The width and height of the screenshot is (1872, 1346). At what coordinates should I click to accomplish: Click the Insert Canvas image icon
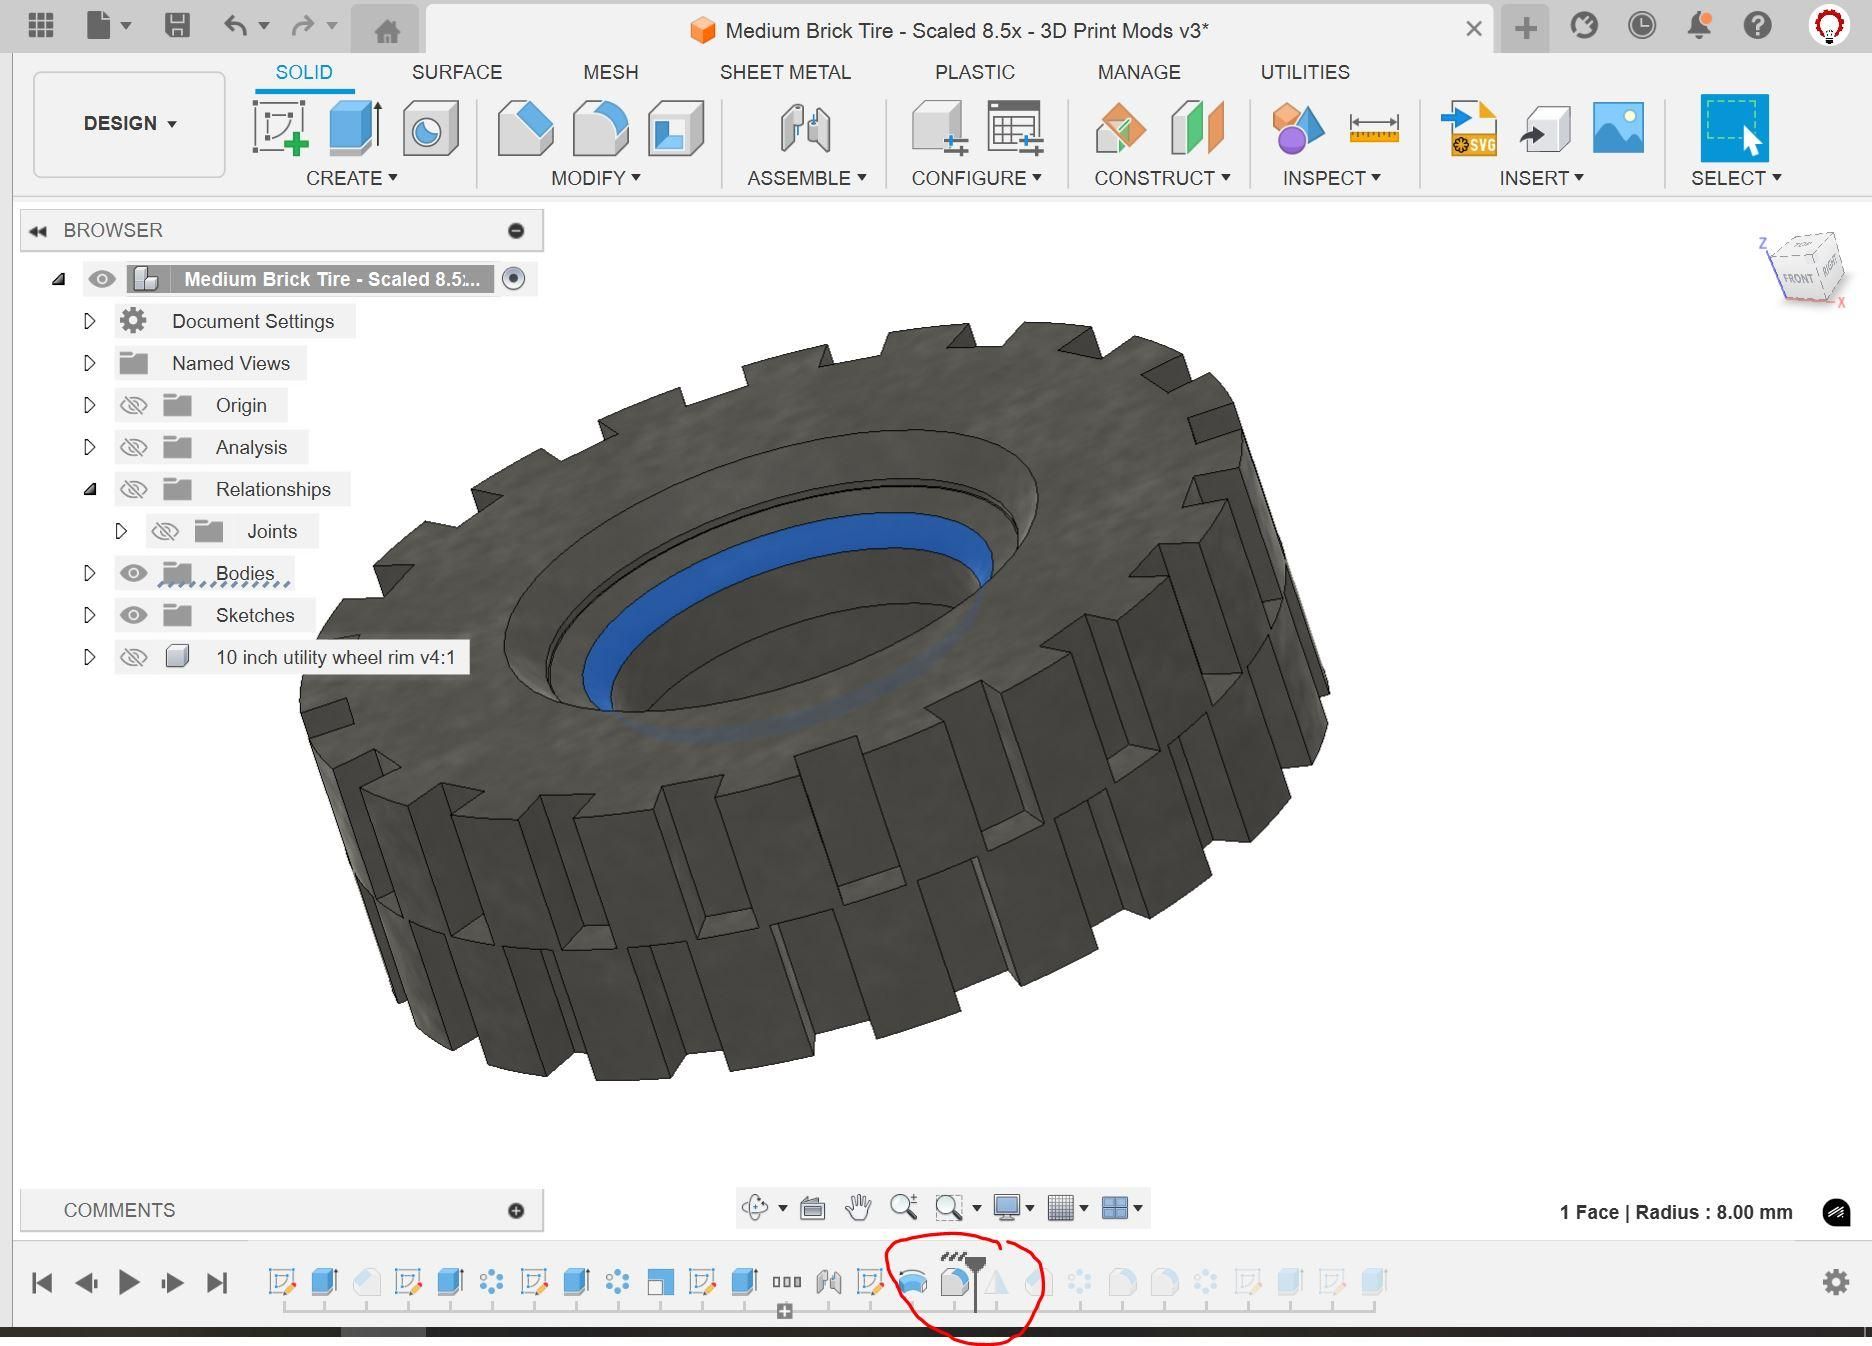point(1618,128)
